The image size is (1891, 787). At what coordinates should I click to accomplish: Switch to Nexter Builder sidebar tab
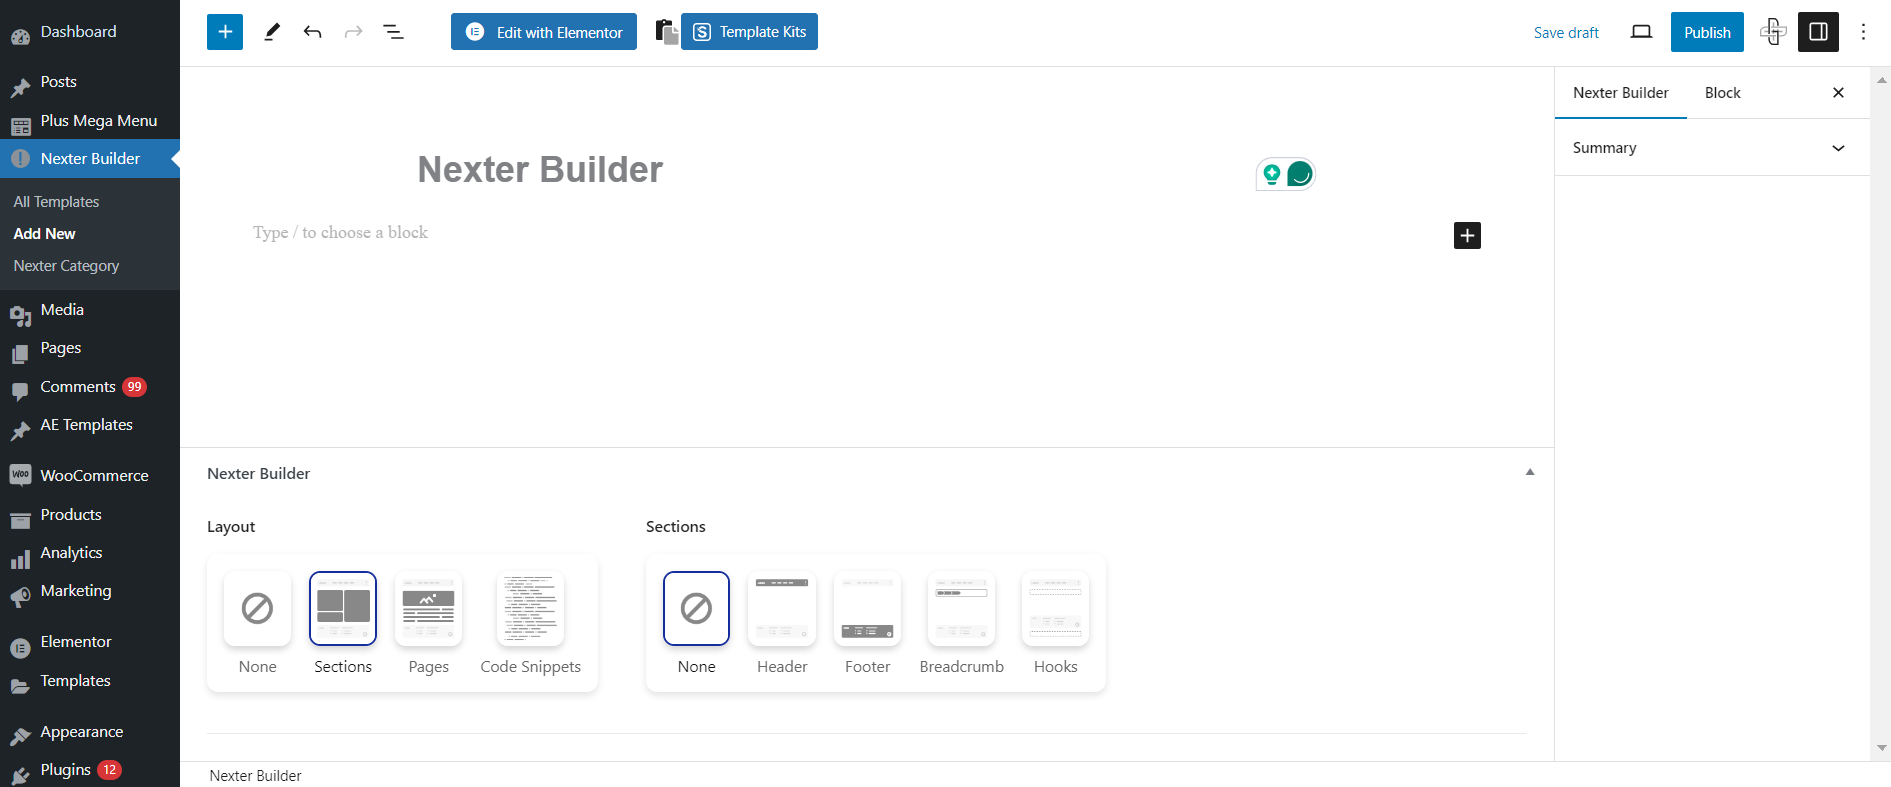point(1620,93)
